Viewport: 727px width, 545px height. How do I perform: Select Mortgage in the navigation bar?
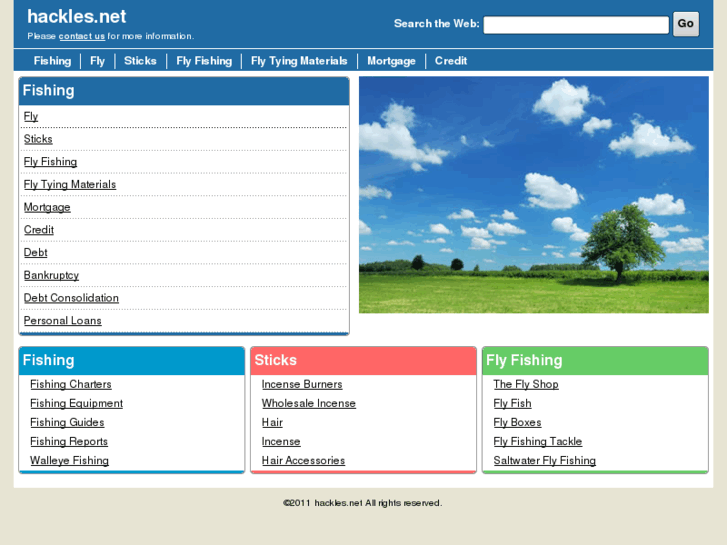coord(391,61)
